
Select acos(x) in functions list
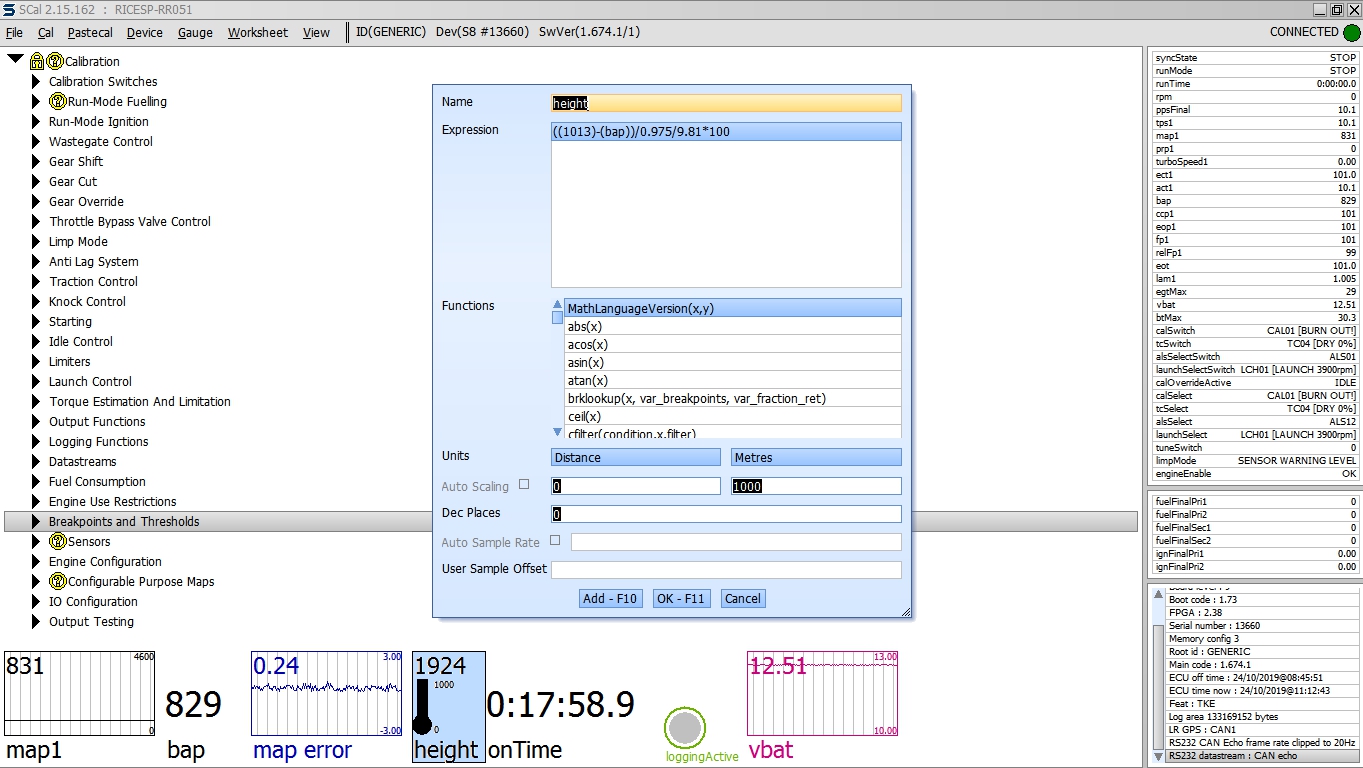[x=733, y=344]
